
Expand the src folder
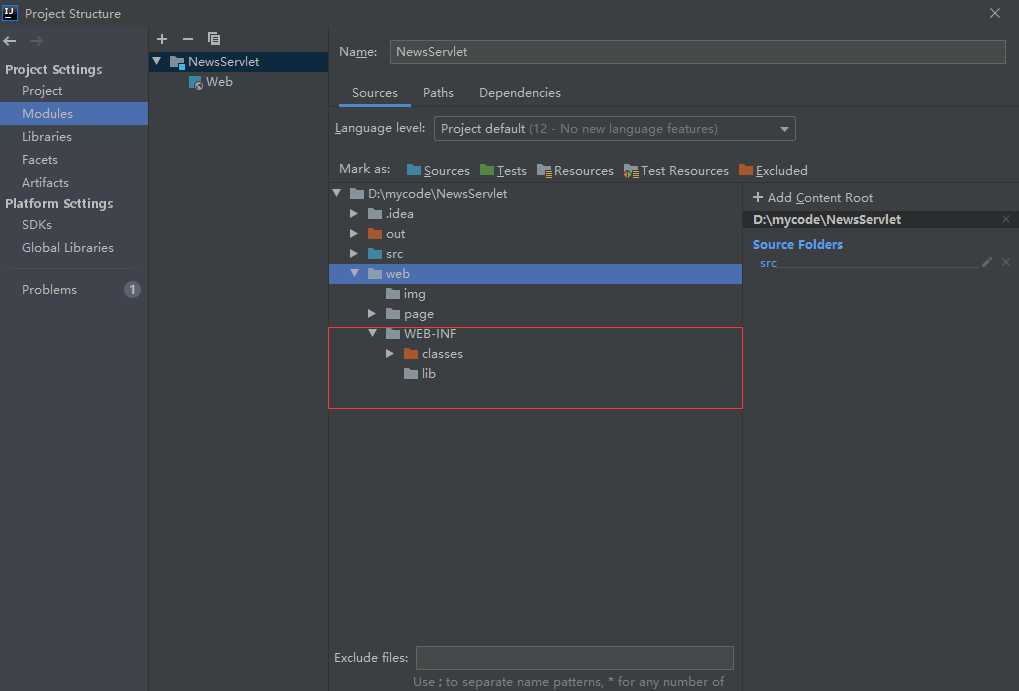(x=354, y=254)
